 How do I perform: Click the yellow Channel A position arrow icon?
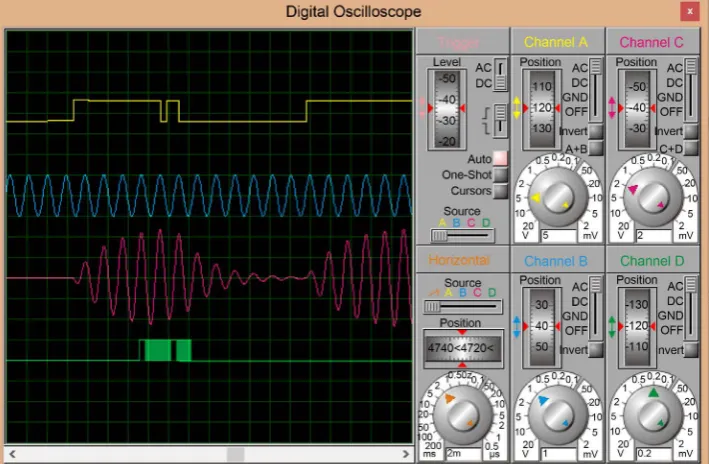tap(517, 108)
